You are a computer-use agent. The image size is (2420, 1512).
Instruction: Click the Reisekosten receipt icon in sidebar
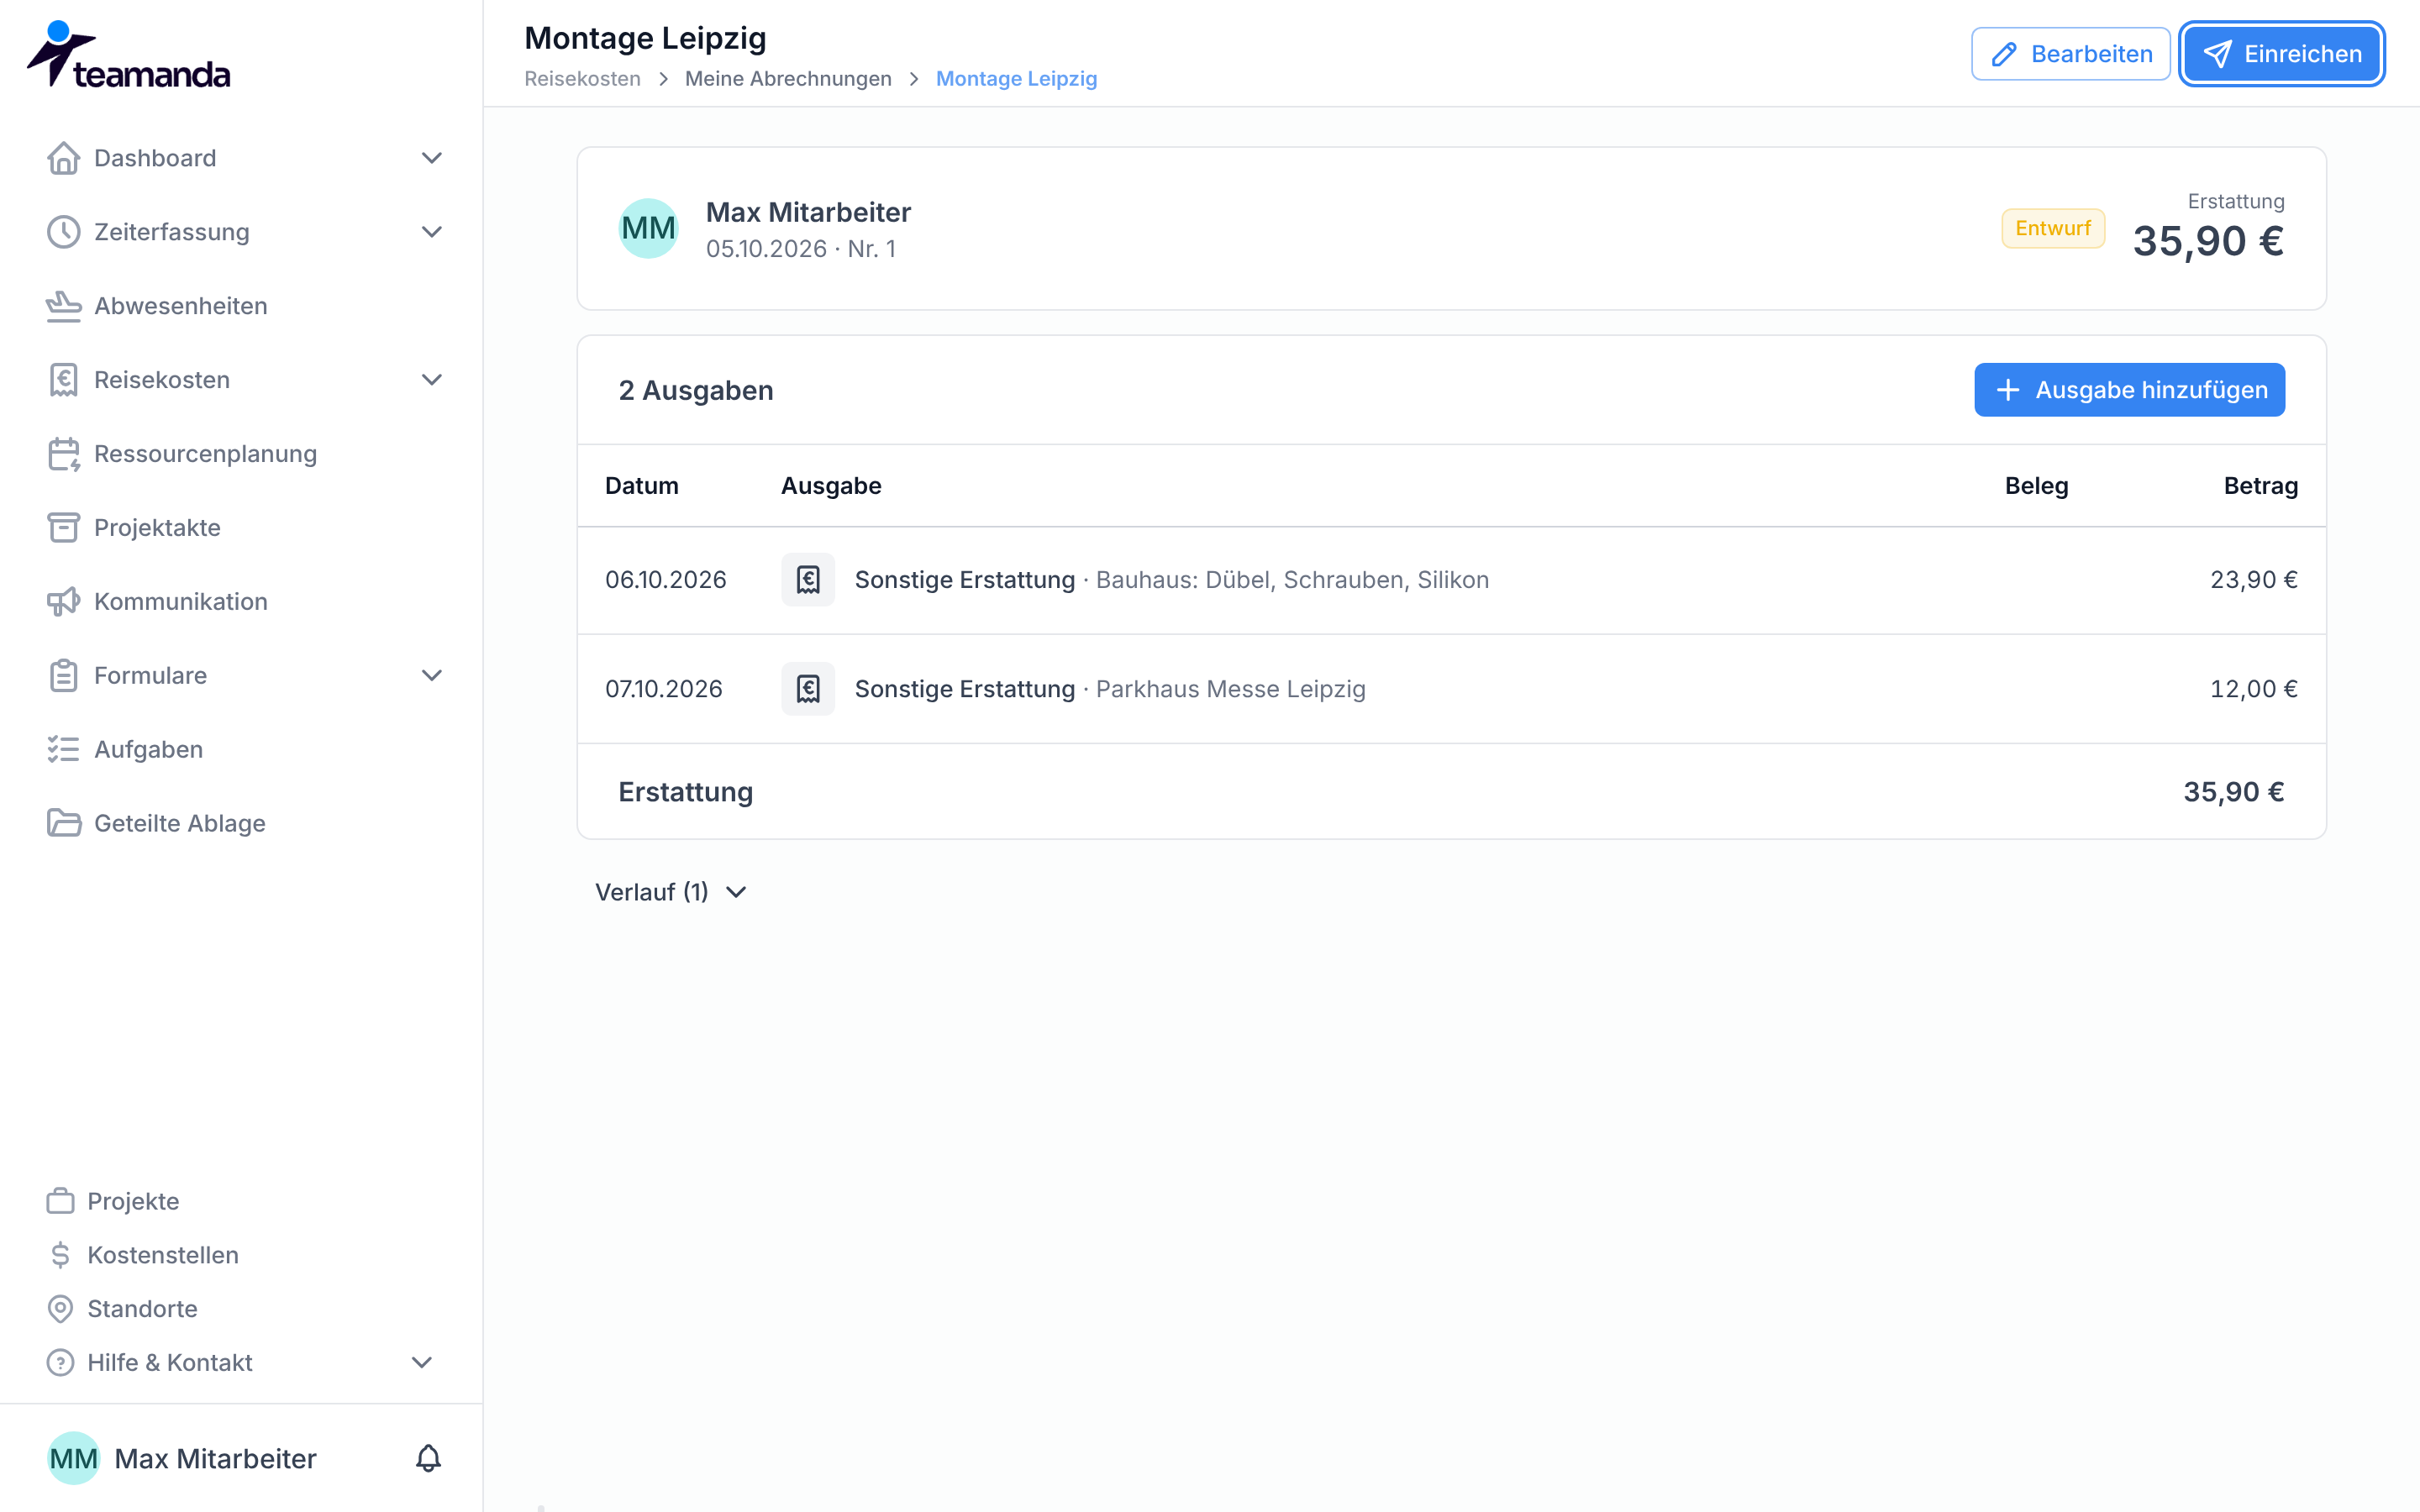[x=63, y=380]
